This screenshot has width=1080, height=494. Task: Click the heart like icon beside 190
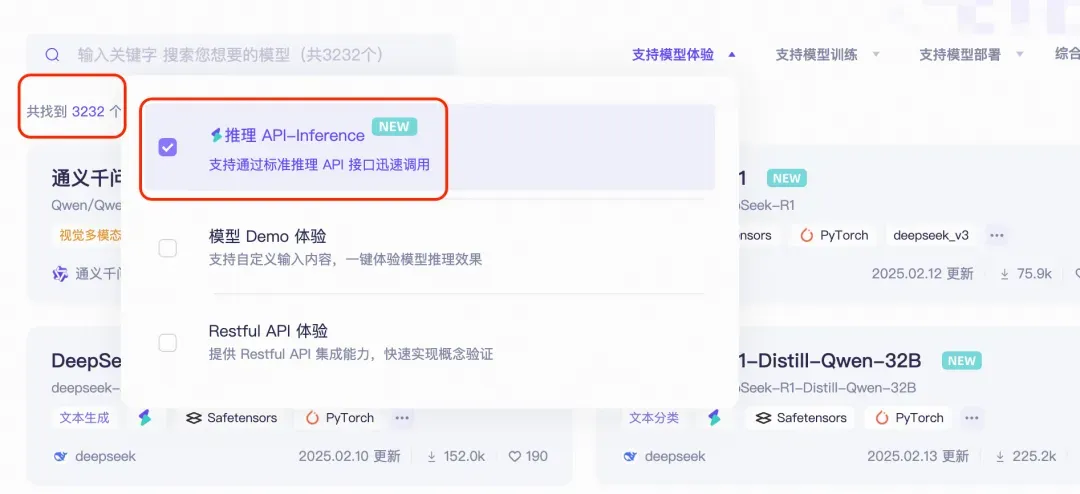tap(514, 456)
